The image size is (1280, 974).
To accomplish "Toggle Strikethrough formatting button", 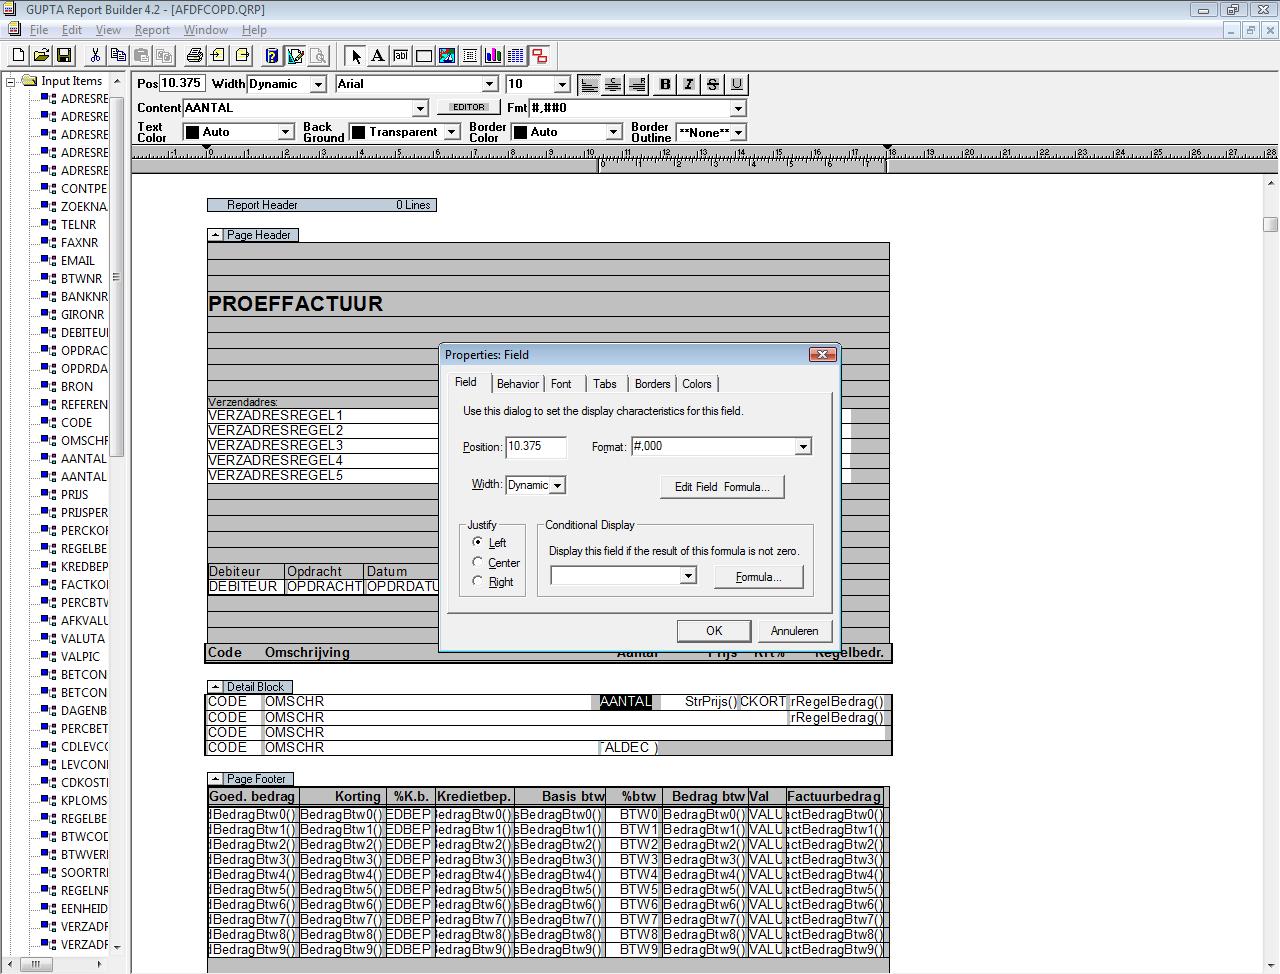I will [713, 85].
